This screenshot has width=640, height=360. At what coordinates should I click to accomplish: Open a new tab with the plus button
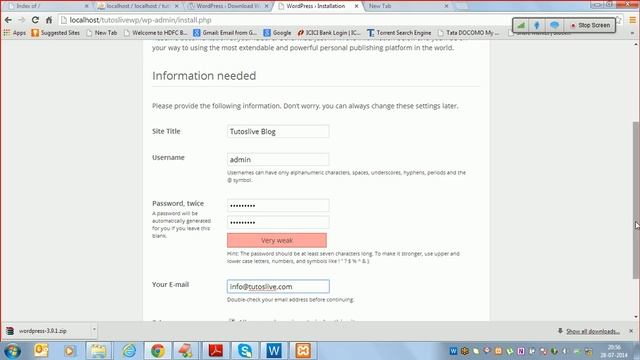pos(461,6)
